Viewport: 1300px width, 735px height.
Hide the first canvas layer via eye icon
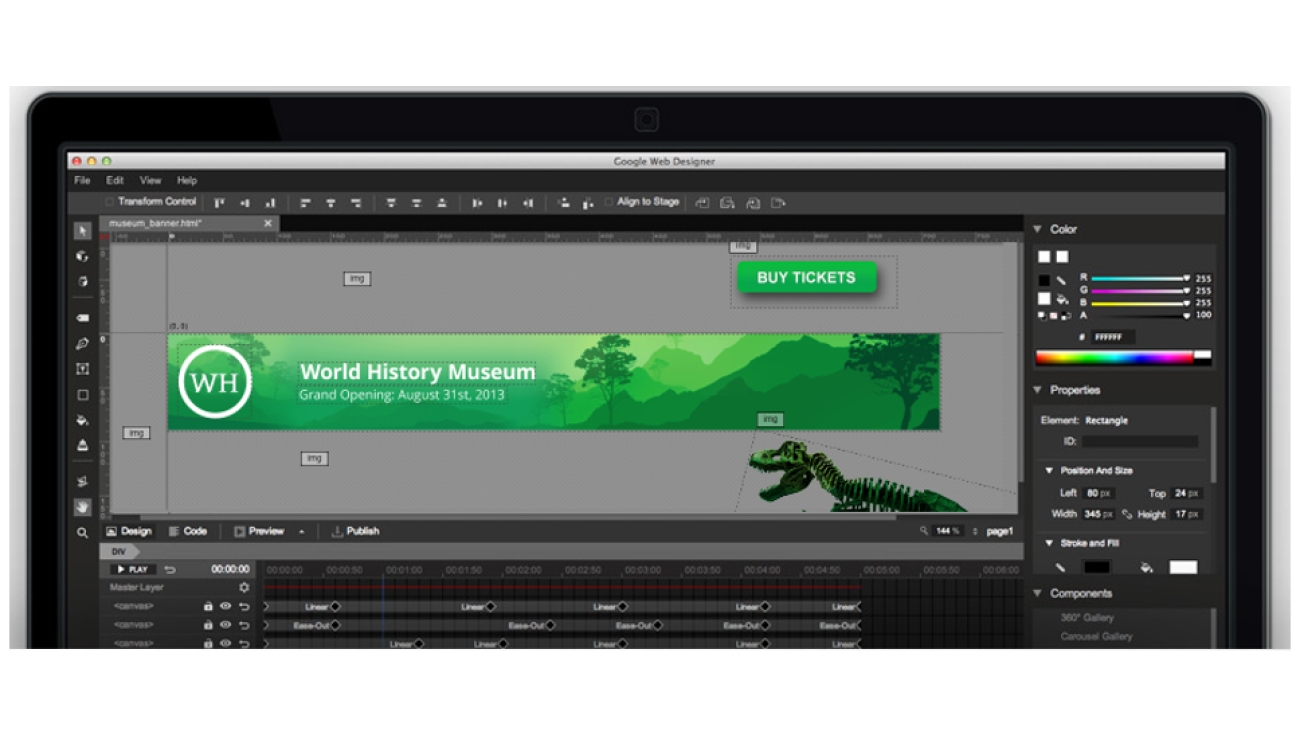[226, 606]
